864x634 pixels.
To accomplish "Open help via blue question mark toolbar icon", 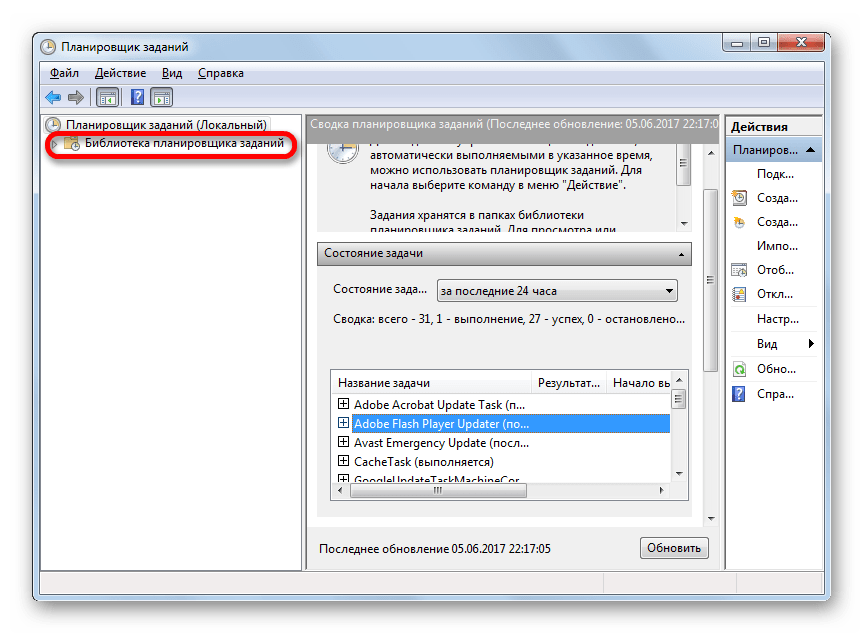I will tap(137, 97).
